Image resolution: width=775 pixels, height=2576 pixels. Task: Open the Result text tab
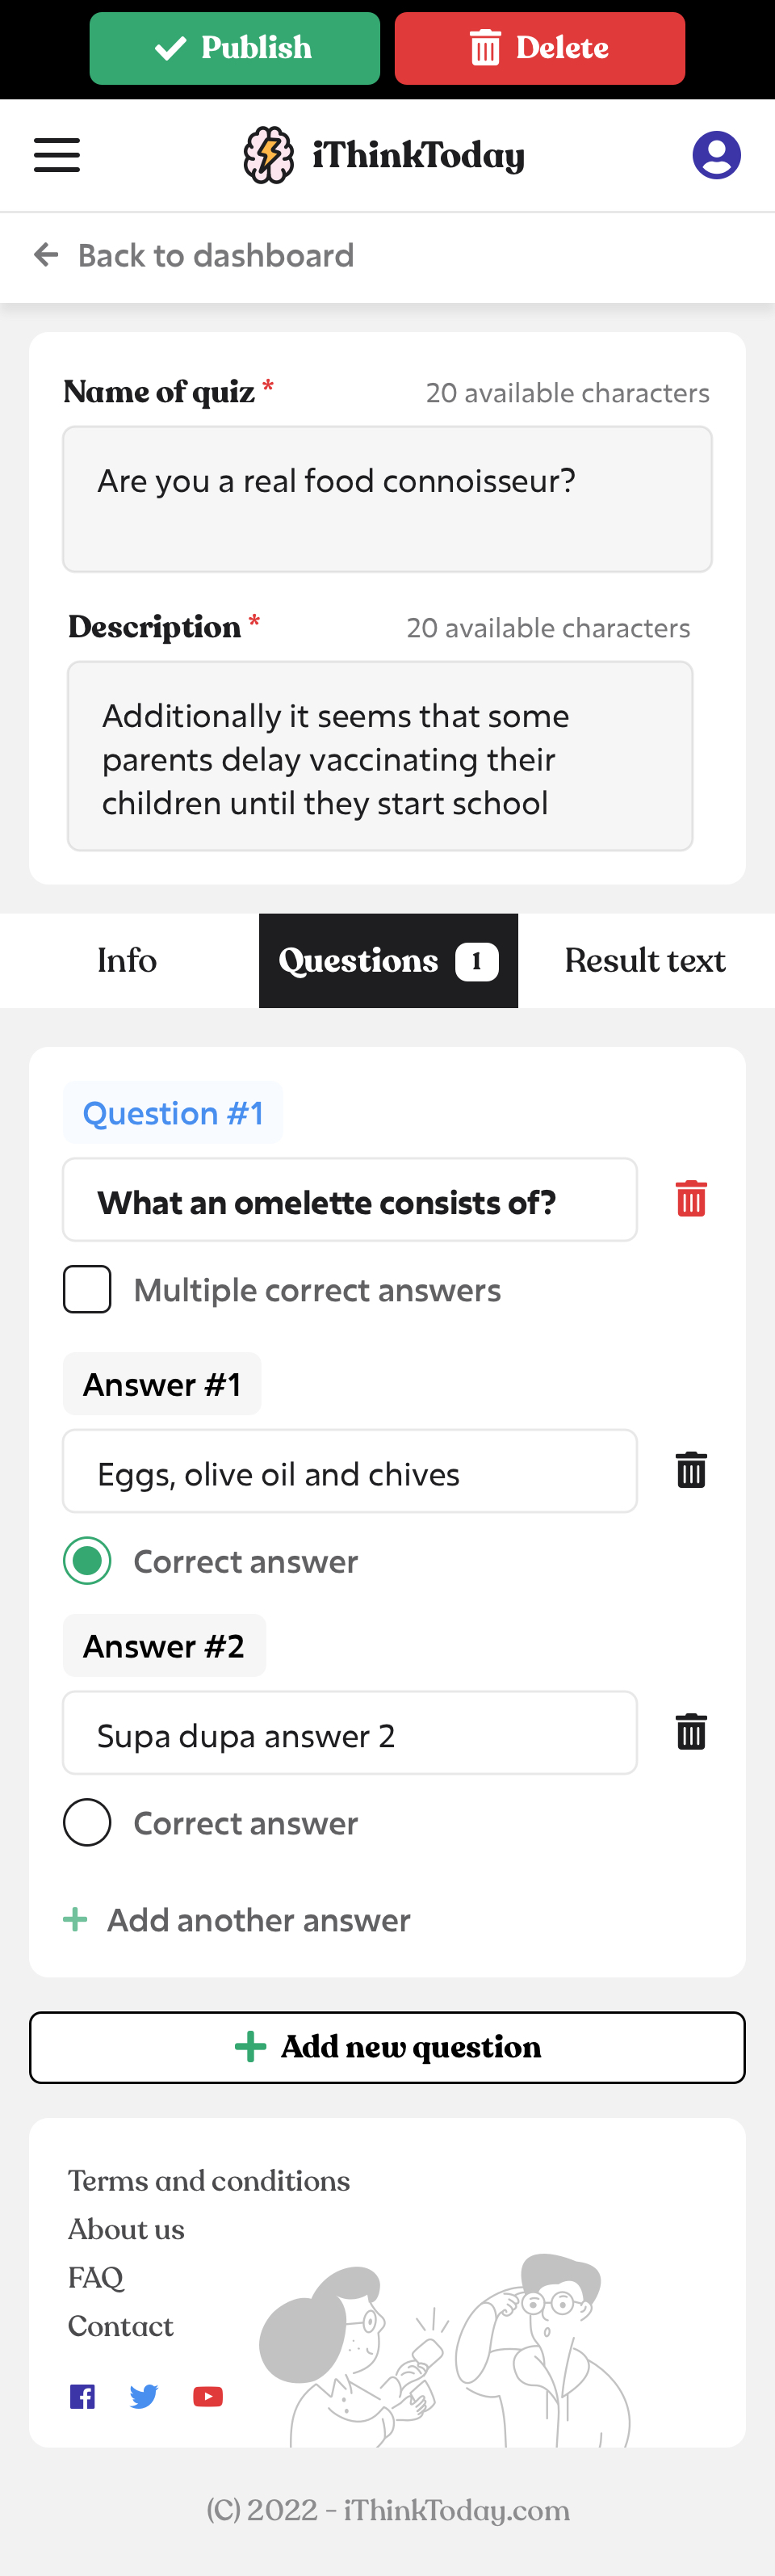pos(645,960)
